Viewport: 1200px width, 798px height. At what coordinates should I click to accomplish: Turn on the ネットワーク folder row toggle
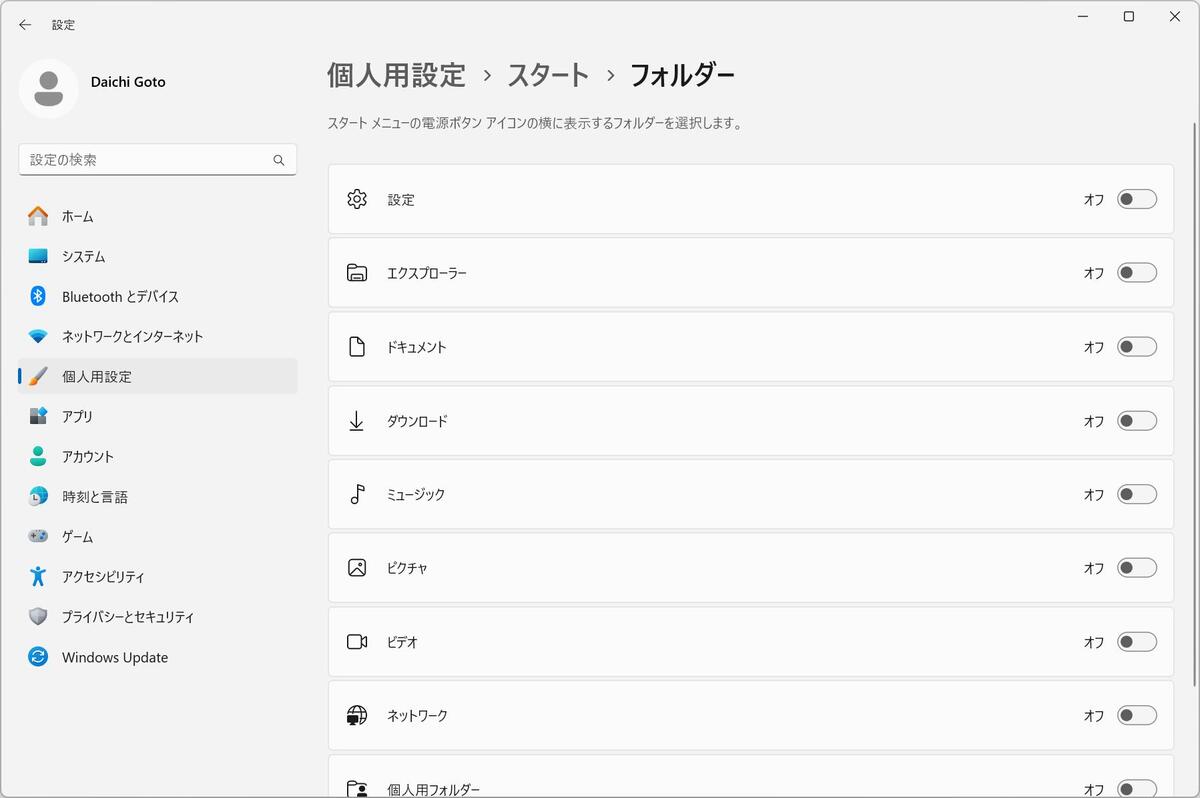1137,716
